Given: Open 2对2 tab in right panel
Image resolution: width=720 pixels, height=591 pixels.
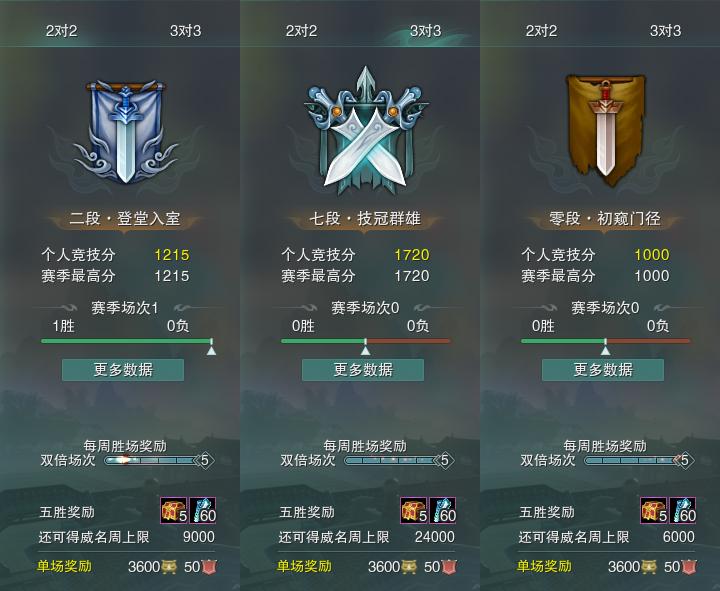Looking at the screenshot, I should pos(541,31).
